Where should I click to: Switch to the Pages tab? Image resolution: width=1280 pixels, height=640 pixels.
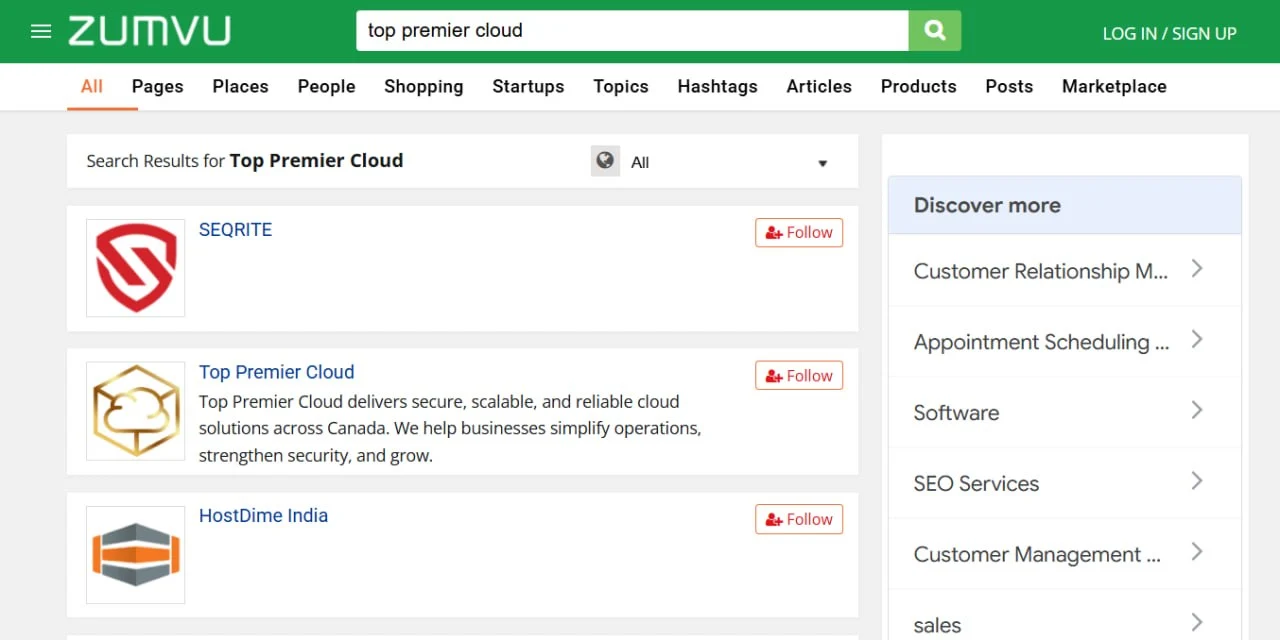158,86
